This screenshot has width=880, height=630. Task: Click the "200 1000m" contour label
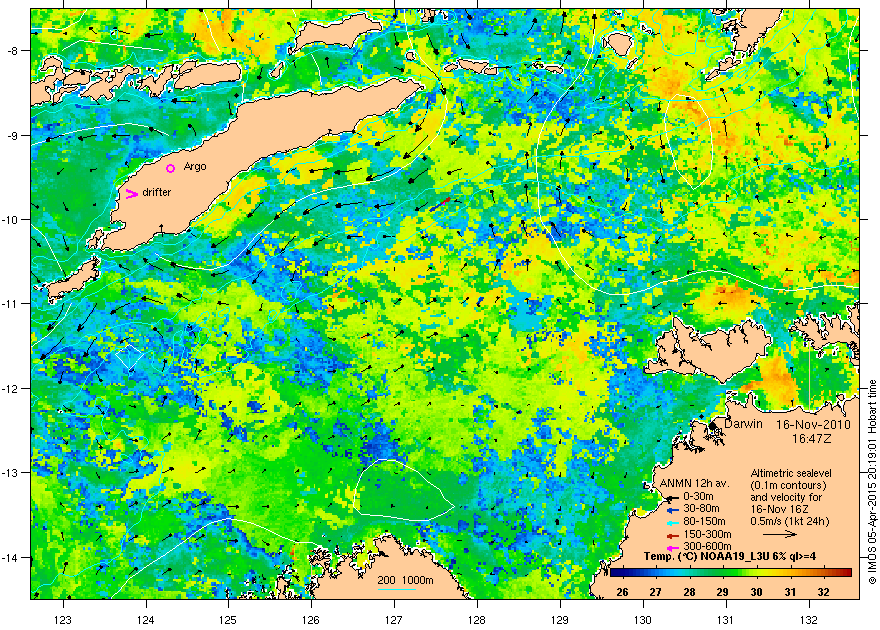405,581
